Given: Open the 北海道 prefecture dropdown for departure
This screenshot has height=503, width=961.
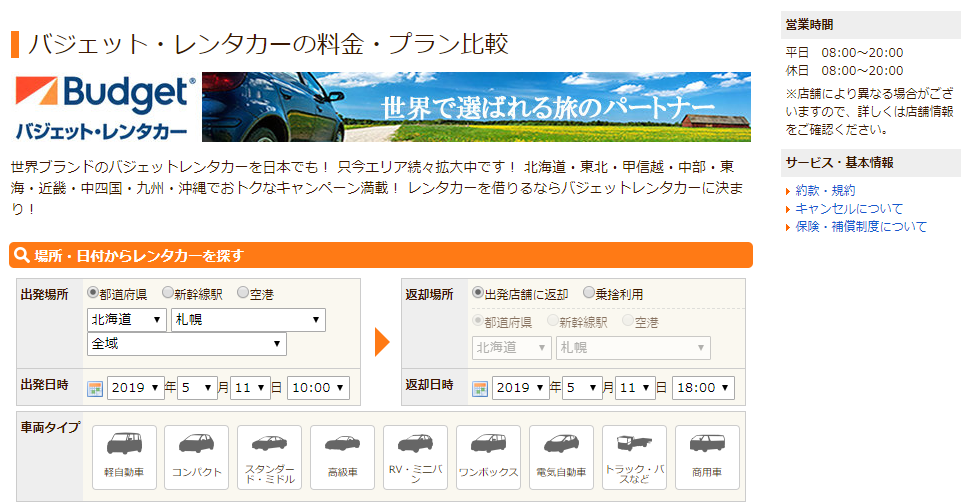Looking at the screenshot, I should click(x=127, y=320).
